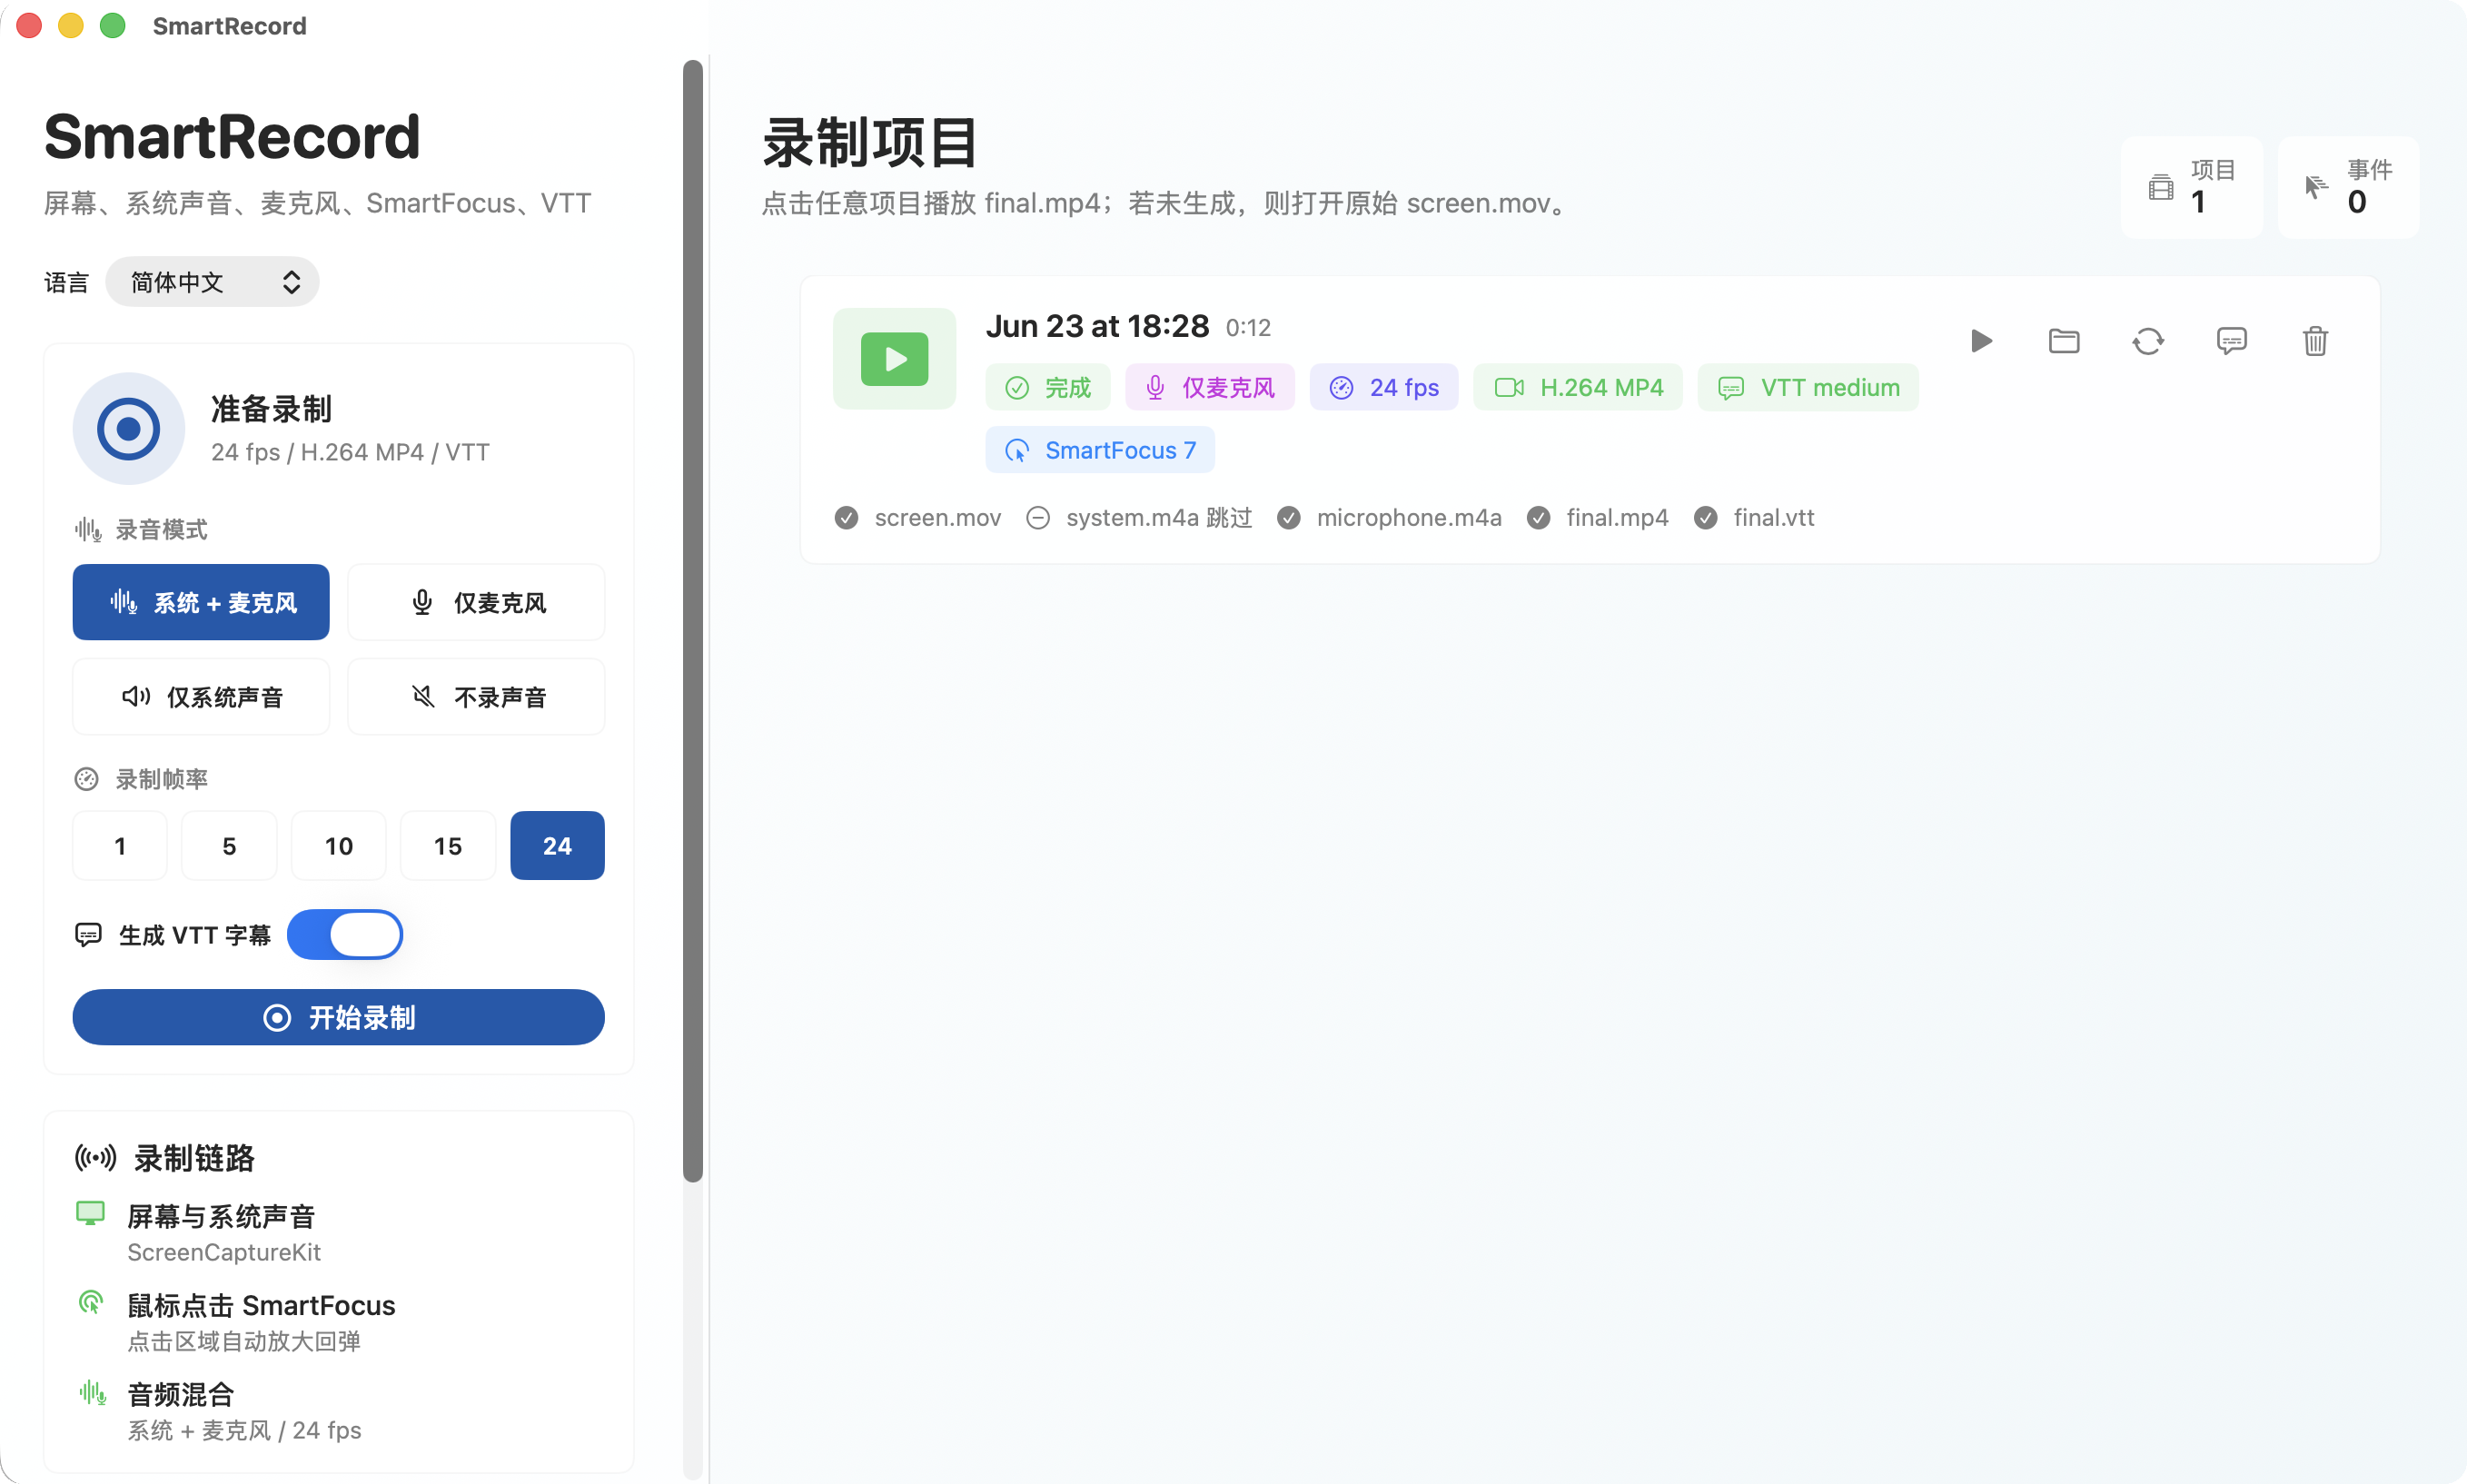Set frame rate to 15
2467x1484 pixels.
[x=448, y=846]
